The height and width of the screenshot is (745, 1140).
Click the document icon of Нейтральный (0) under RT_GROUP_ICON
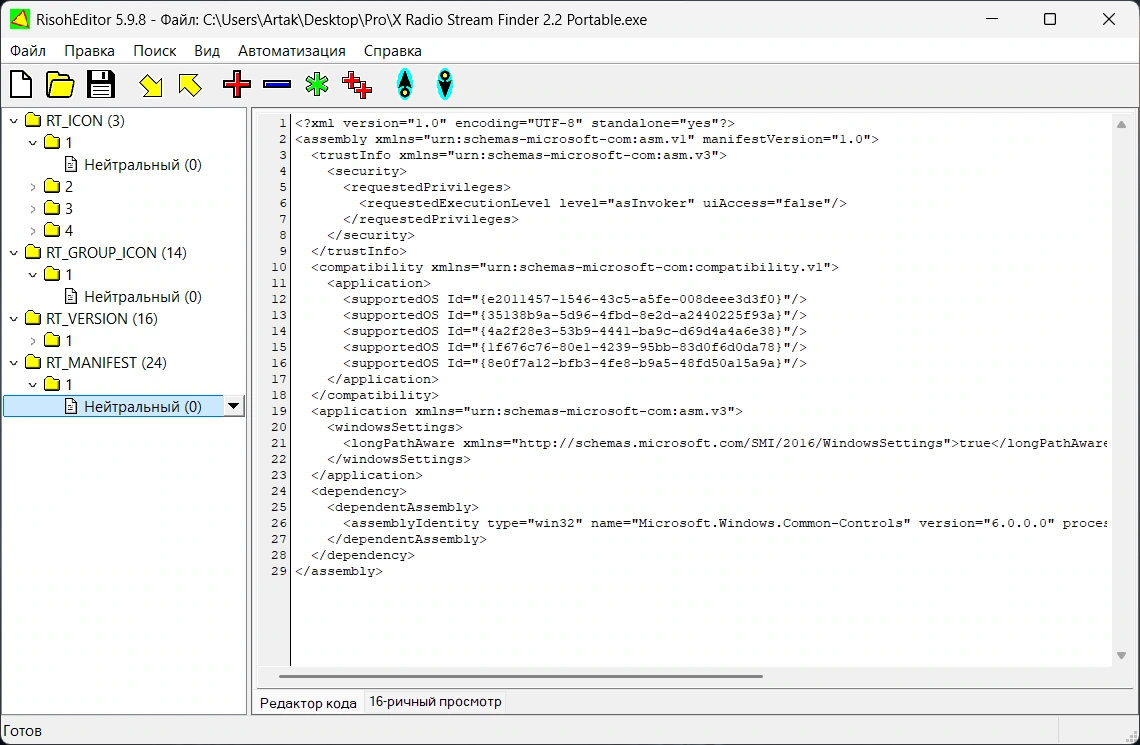pyautogui.click(x=71, y=297)
